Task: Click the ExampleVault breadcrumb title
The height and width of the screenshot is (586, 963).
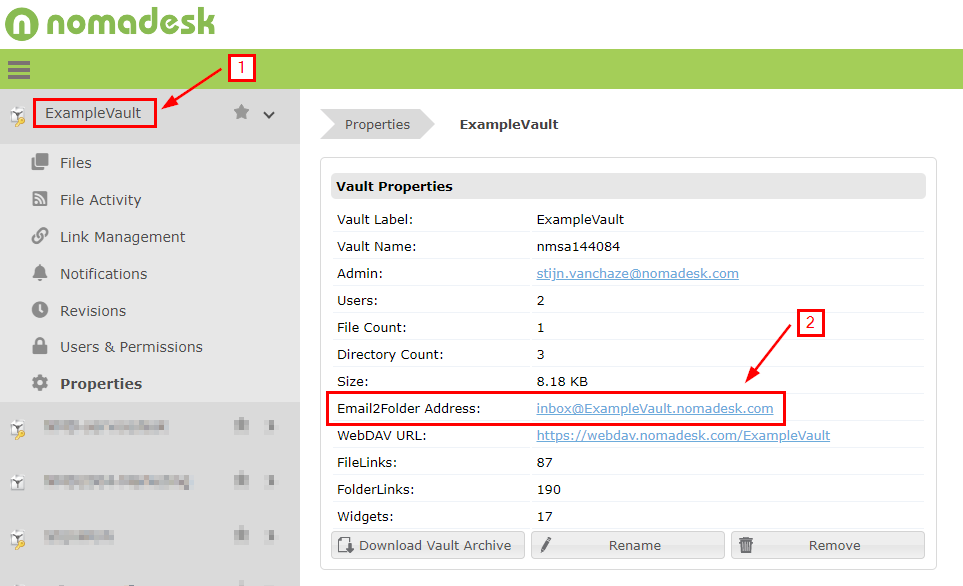Action: (x=509, y=124)
